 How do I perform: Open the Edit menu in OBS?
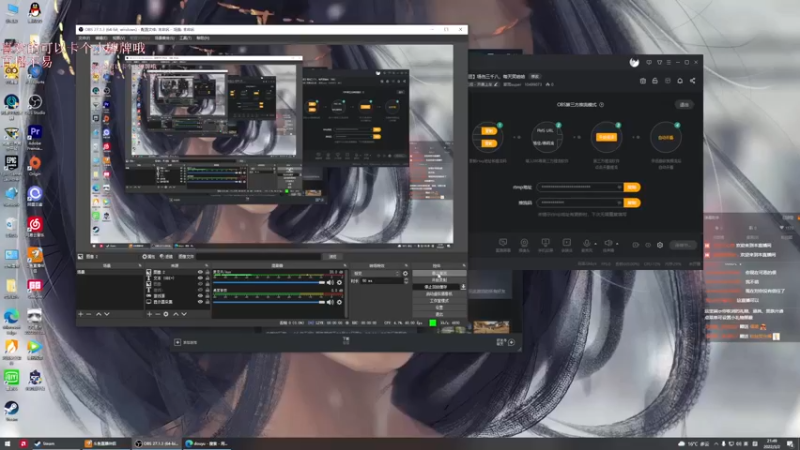pos(101,38)
